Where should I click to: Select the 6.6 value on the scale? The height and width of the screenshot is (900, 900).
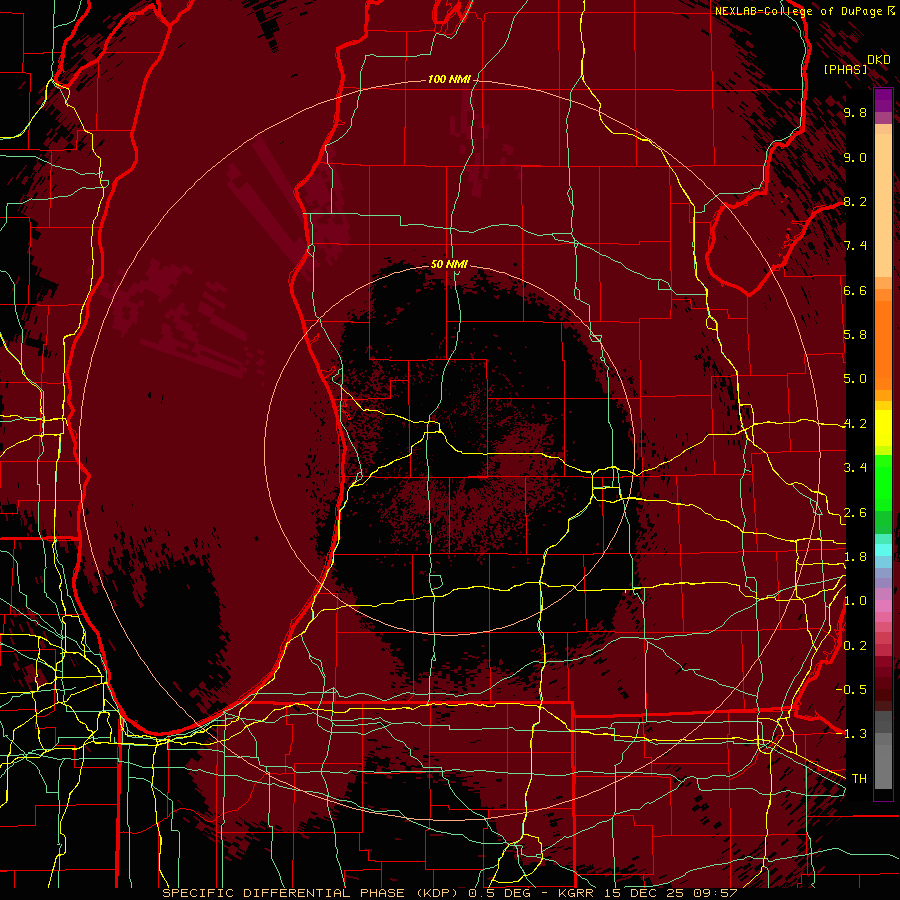point(855,290)
